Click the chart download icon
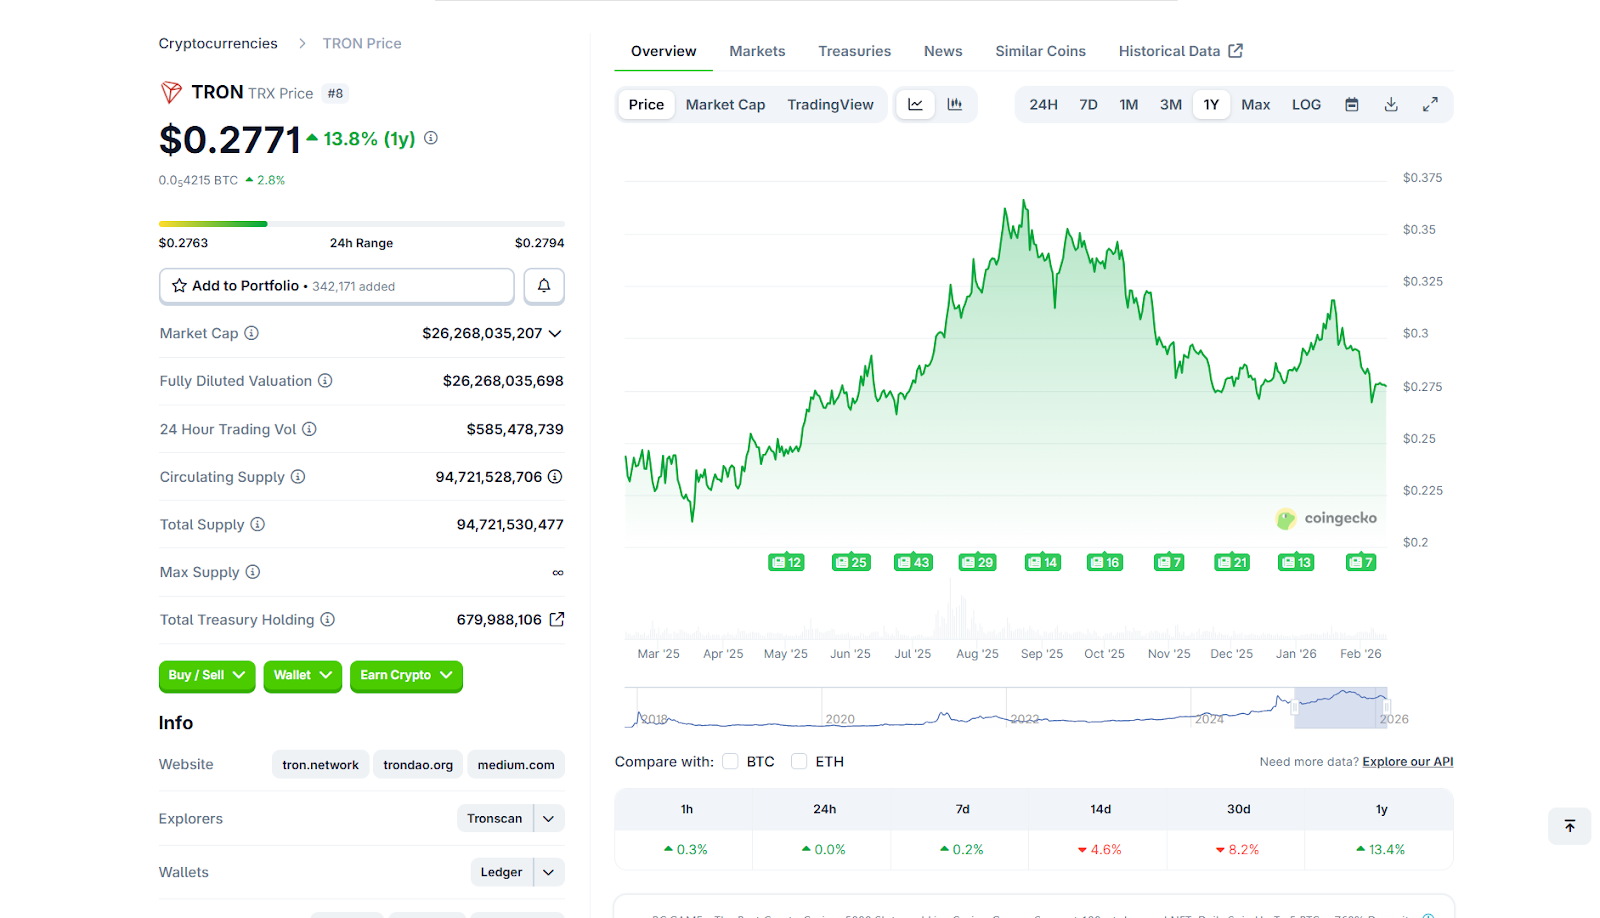This screenshot has width=1600, height=918. coord(1391,104)
